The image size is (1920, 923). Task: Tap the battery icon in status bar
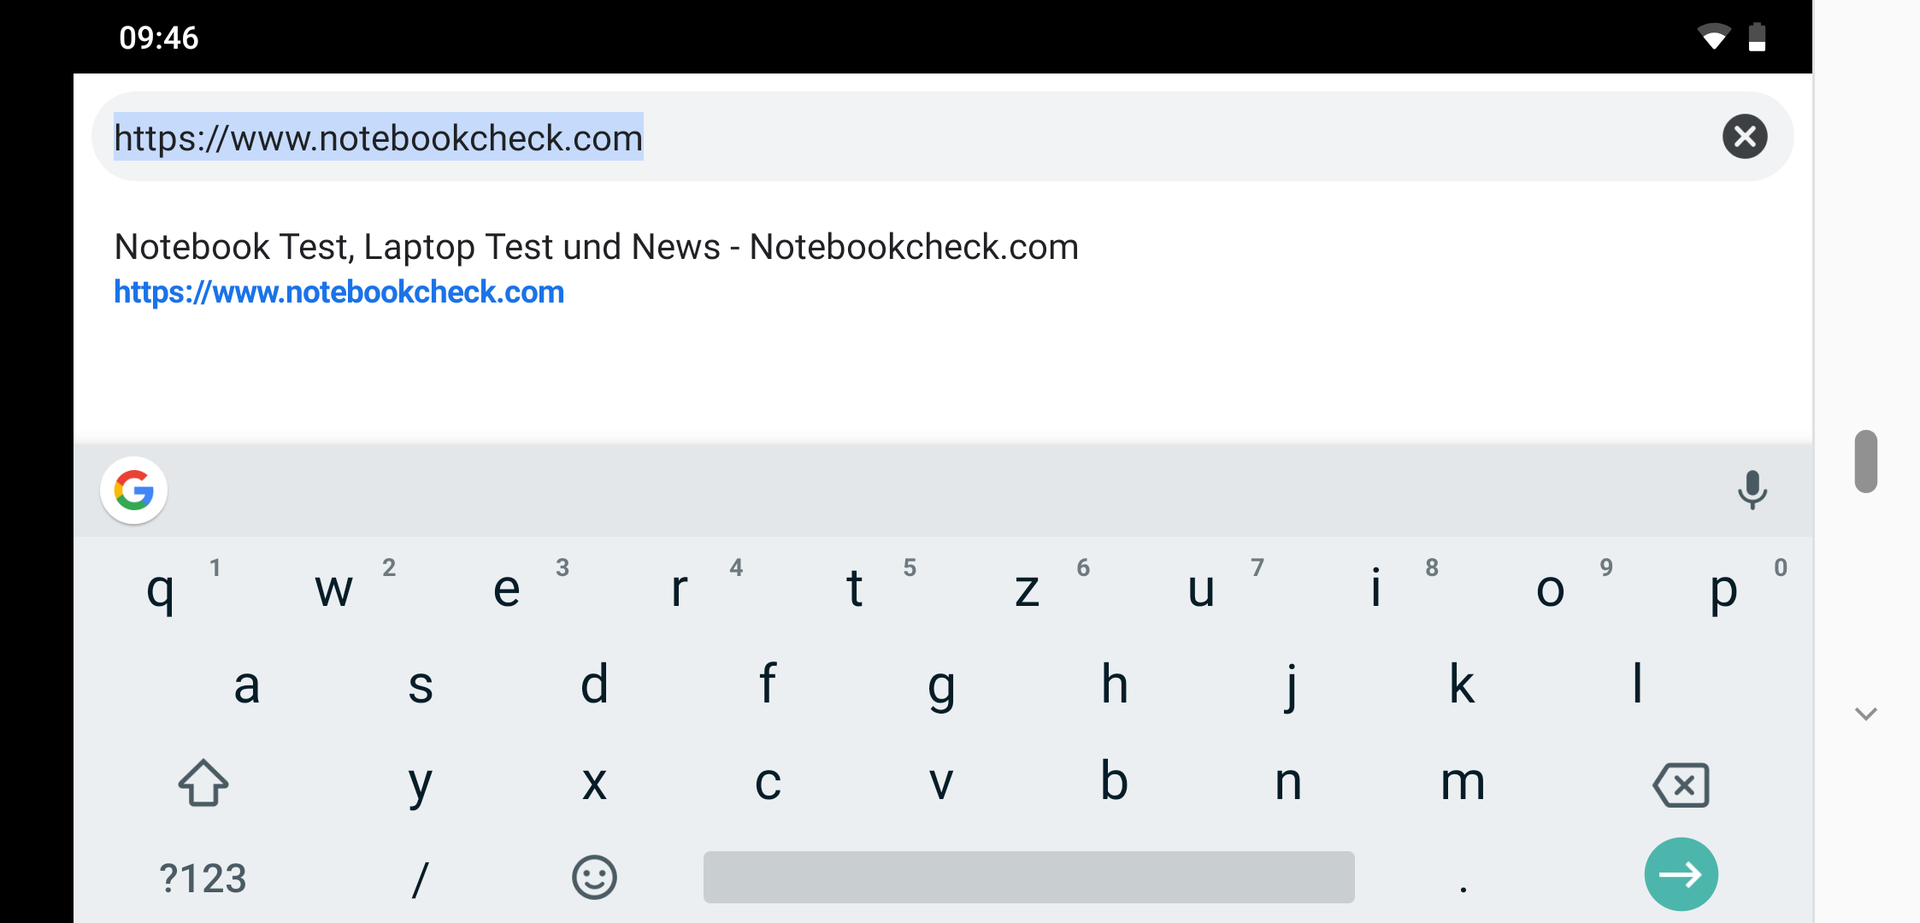coord(1757,38)
